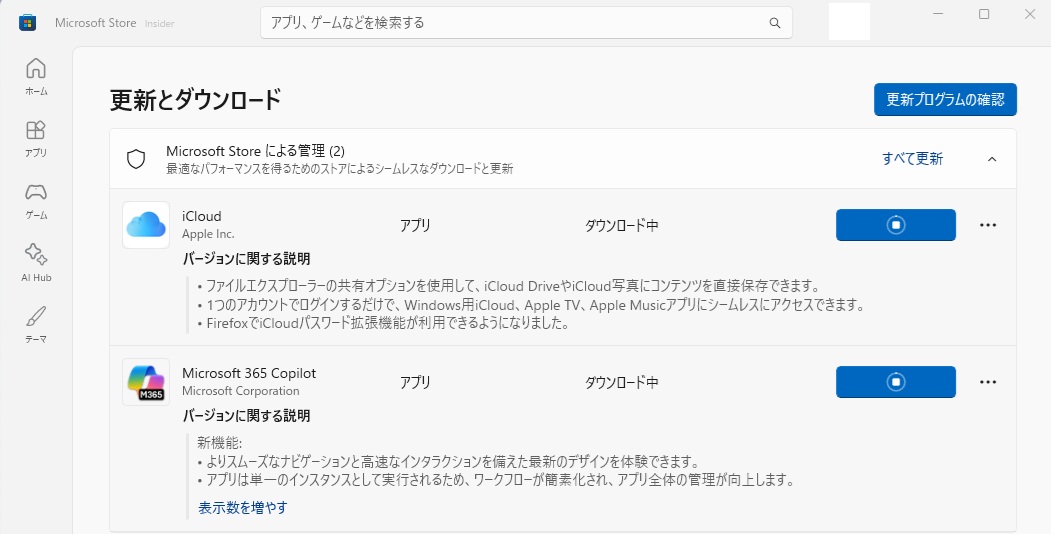Viewport: 1051px width, 534px height.
Task: Open more options for Microsoft 365 Copilot
Action: pyautogui.click(x=988, y=382)
